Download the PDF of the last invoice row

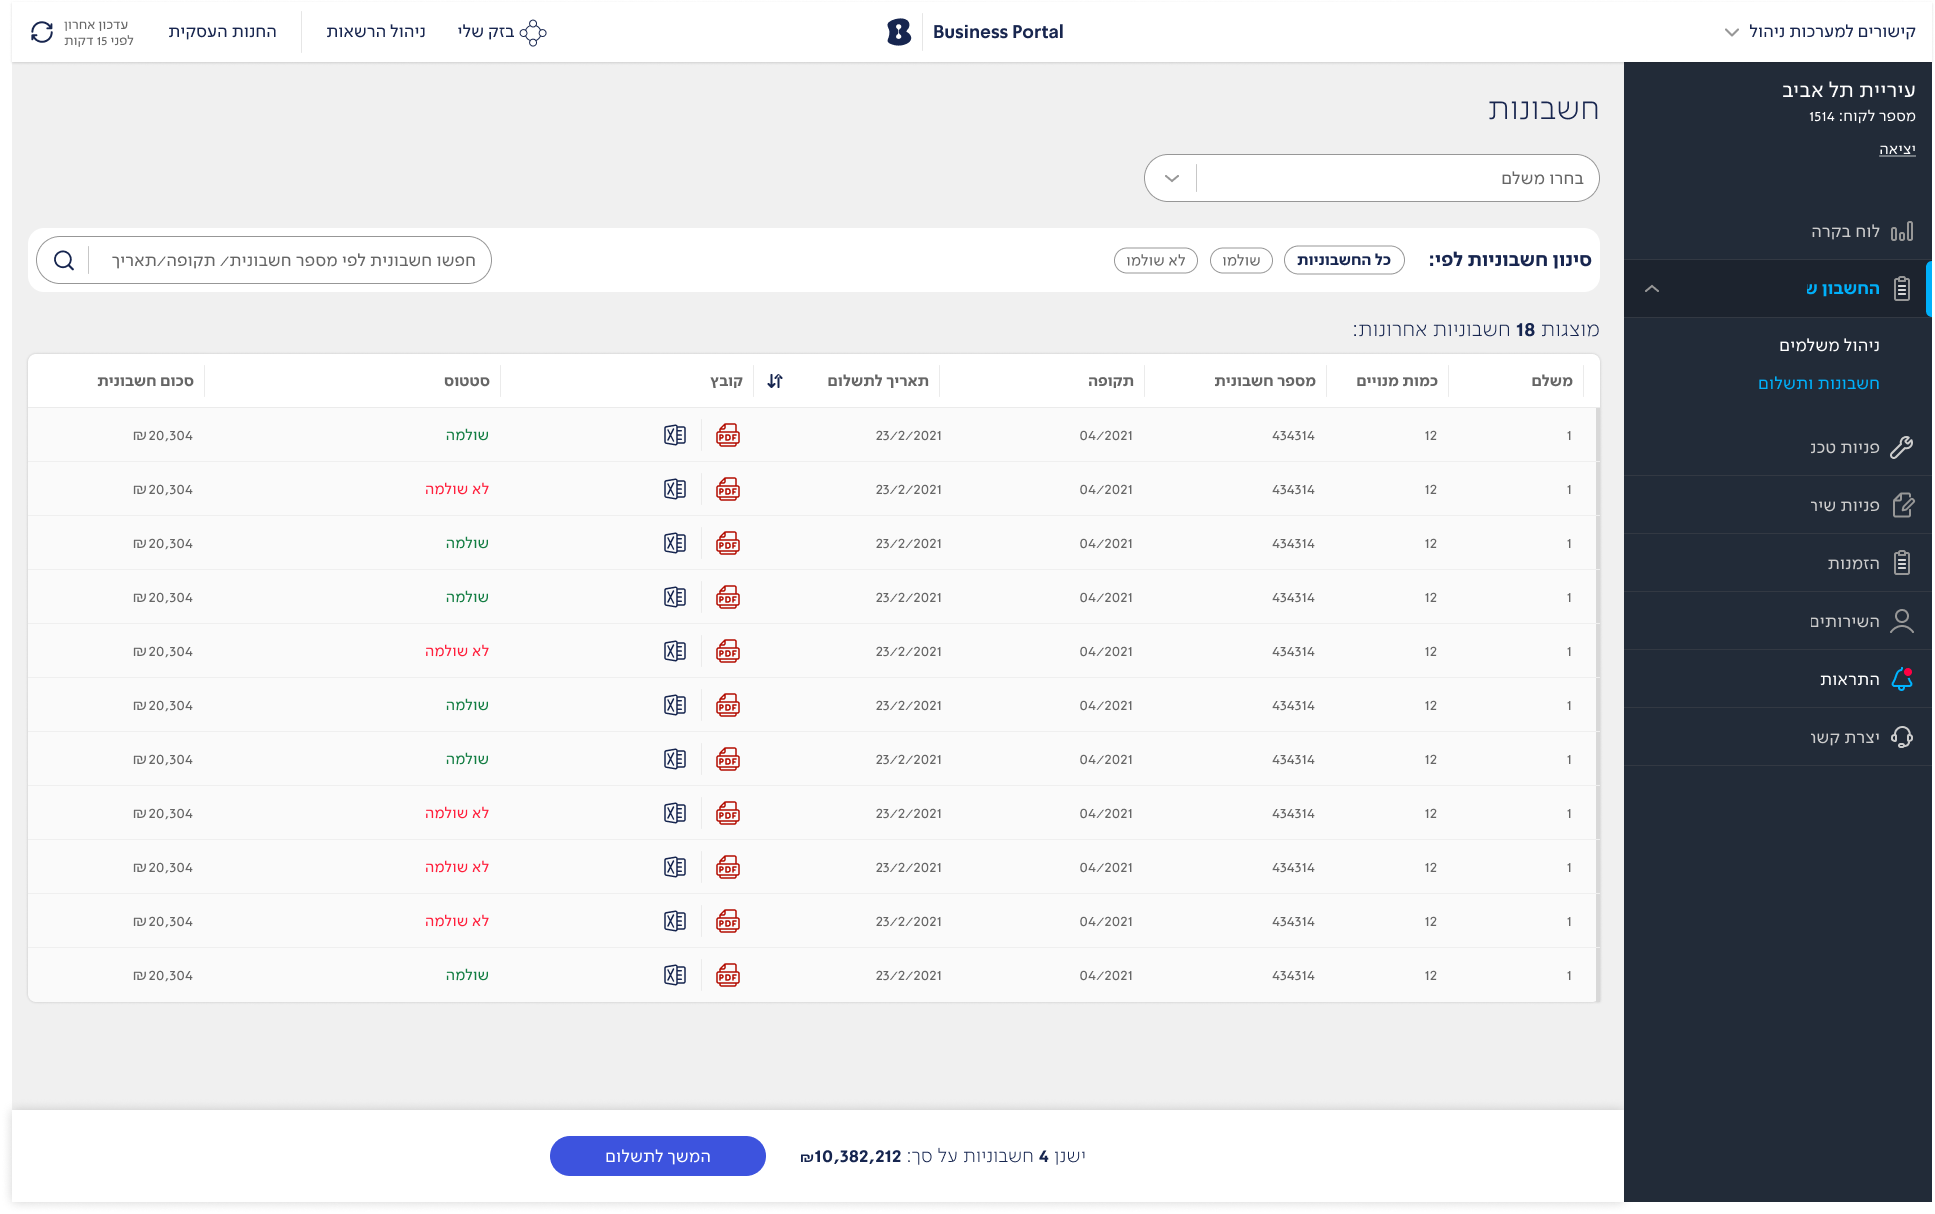(x=728, y=975)
